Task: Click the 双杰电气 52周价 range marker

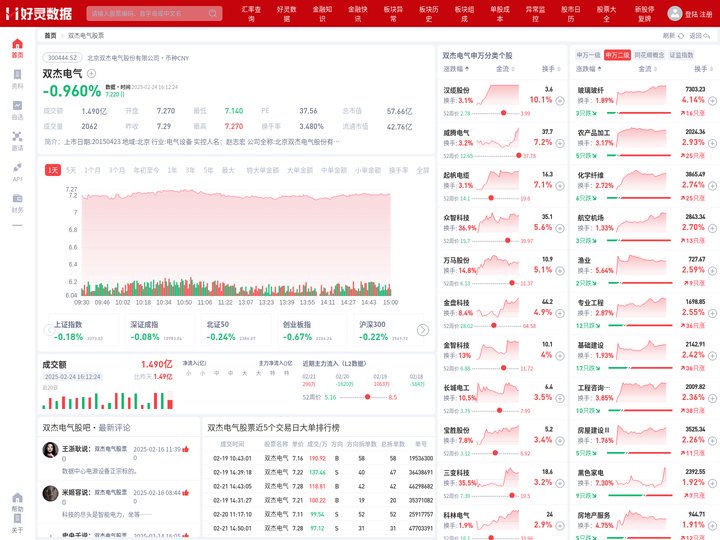Action: (367, 397)
